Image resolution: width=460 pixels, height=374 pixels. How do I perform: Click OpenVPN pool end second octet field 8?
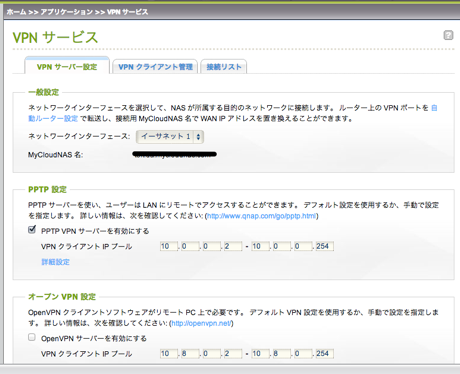[281, 354]
